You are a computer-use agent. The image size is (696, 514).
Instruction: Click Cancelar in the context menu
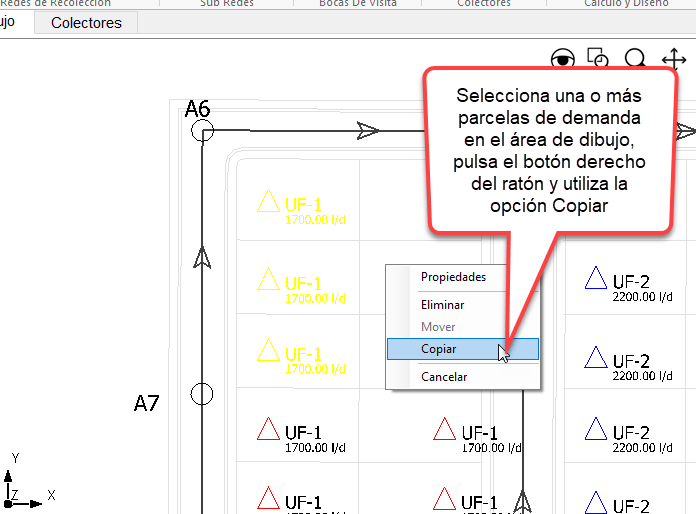(x=444, y=377)
